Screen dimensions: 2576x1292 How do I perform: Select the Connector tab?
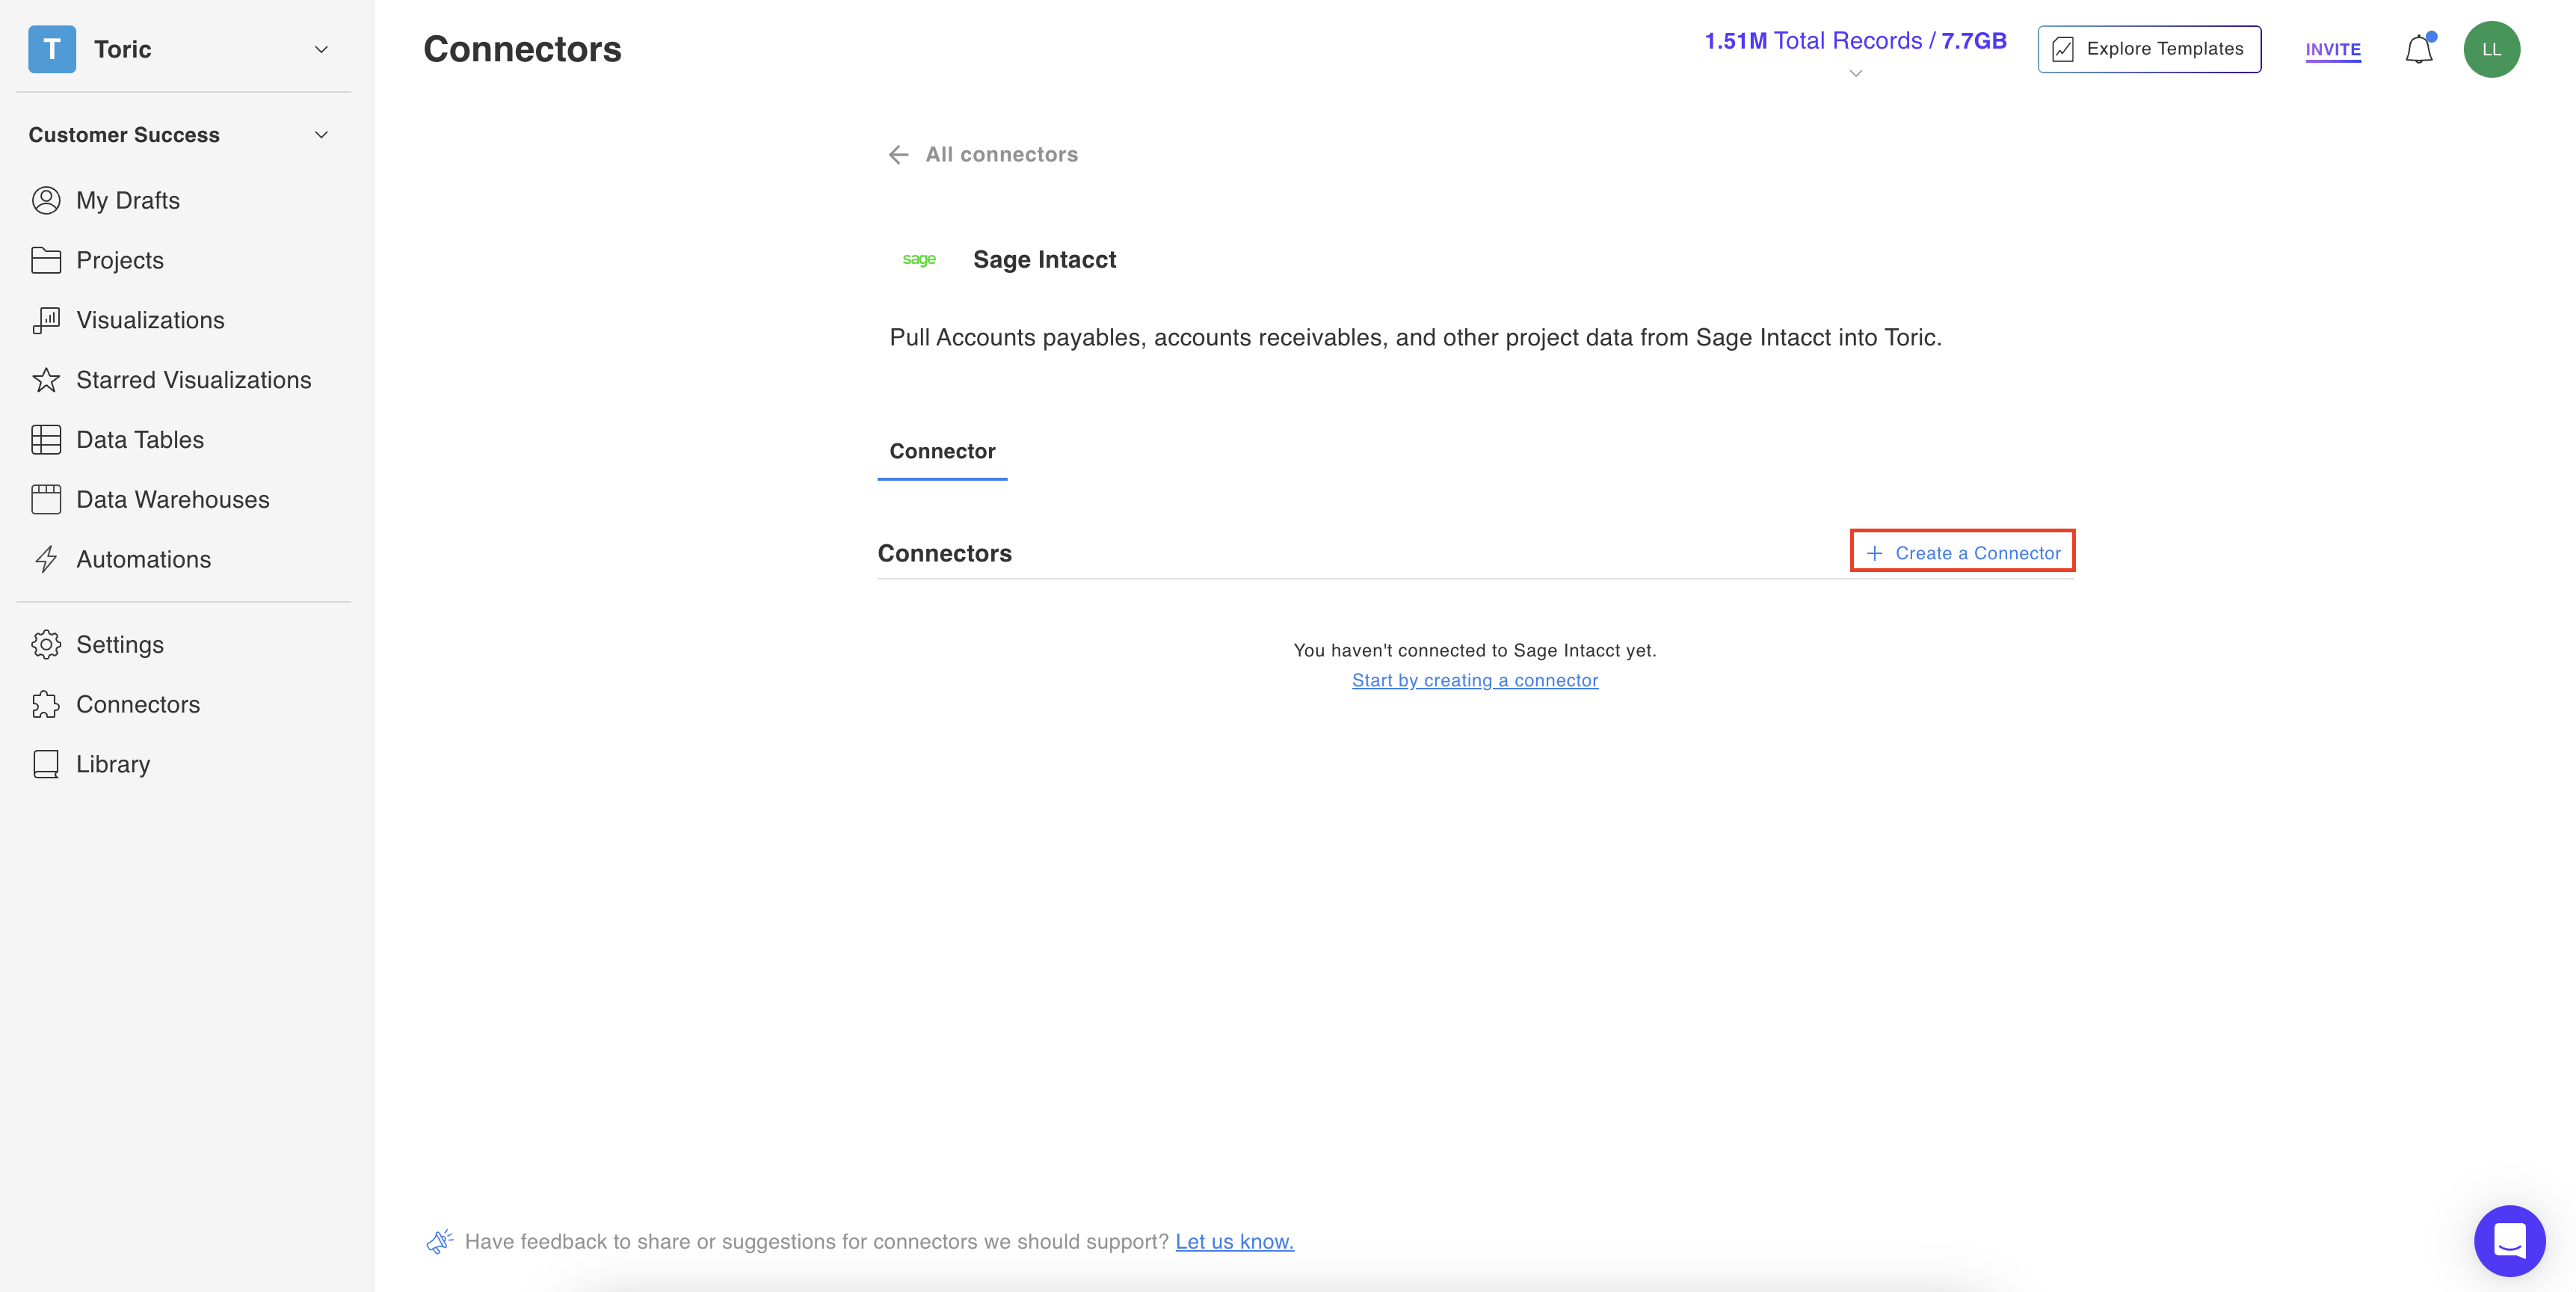pos(942,451)
